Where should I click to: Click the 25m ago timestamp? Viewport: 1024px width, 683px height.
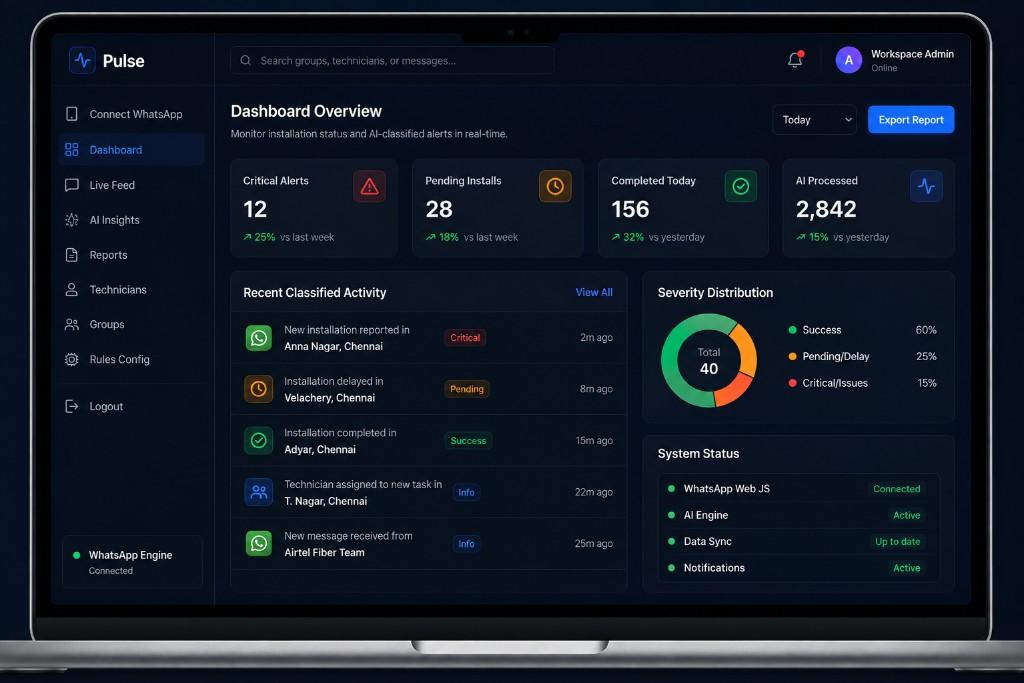coord(594,544)
